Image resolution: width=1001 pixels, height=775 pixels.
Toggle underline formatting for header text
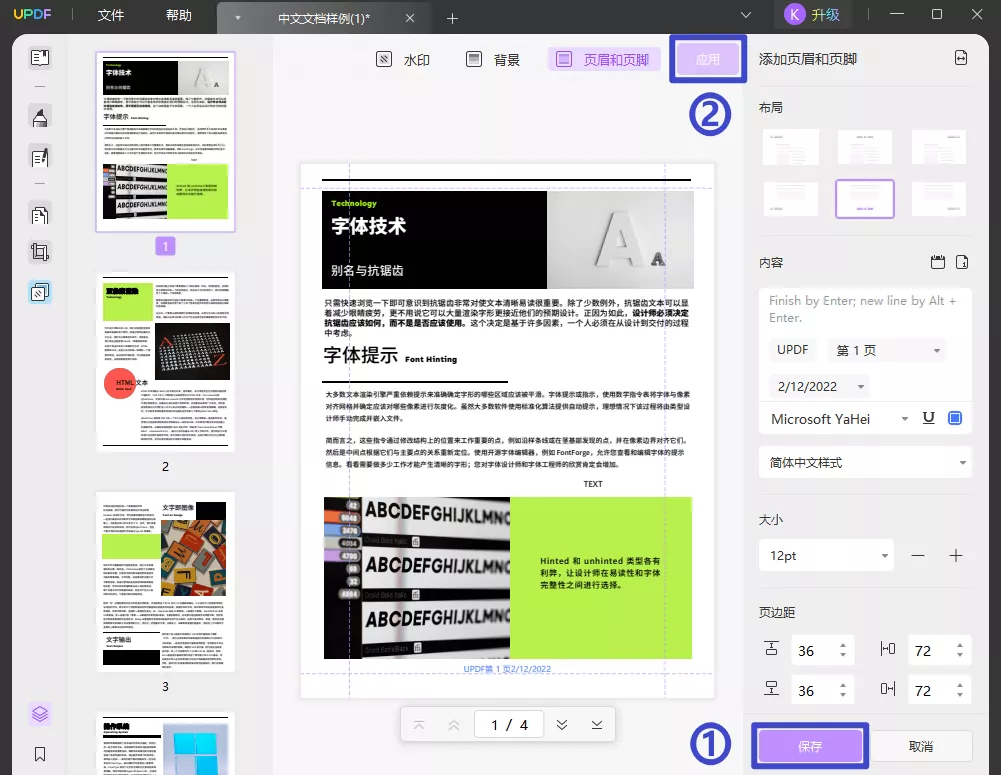coord(929,418)
